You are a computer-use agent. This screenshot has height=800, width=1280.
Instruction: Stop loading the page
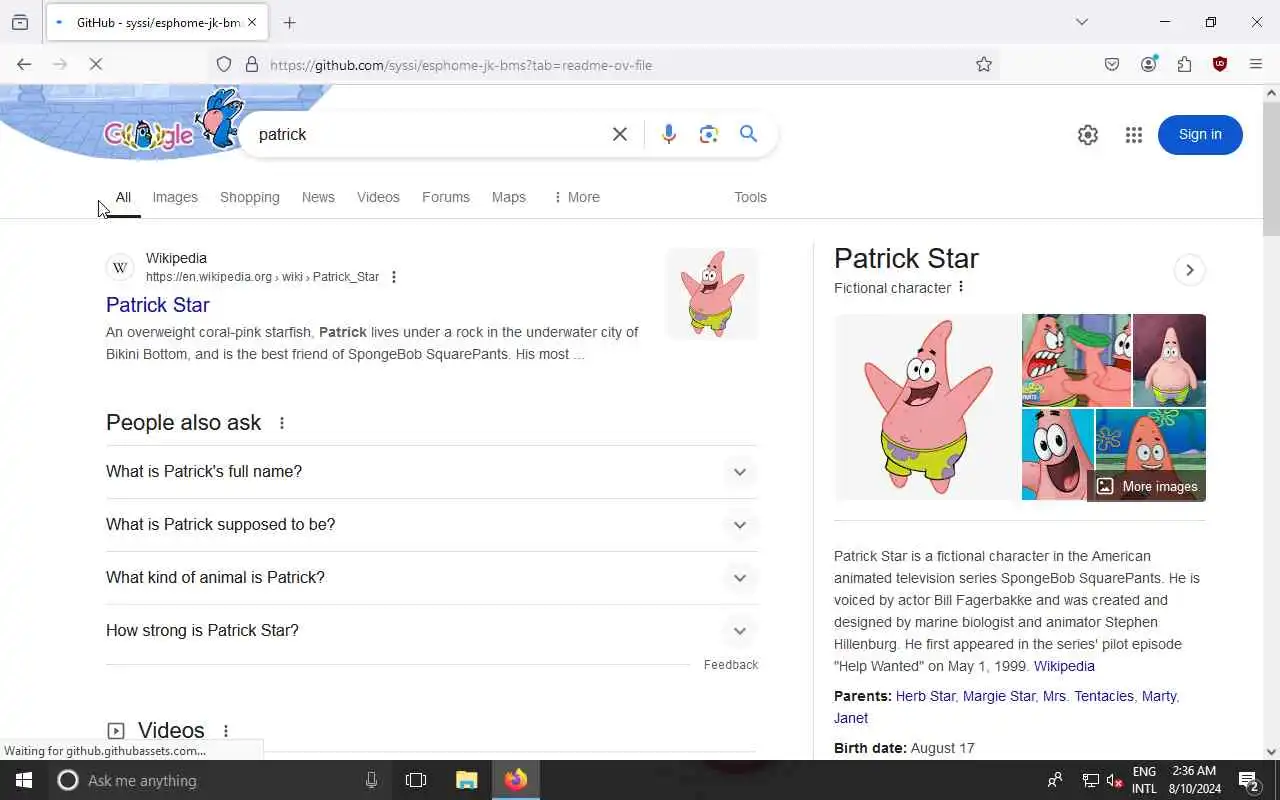(96, 65)
